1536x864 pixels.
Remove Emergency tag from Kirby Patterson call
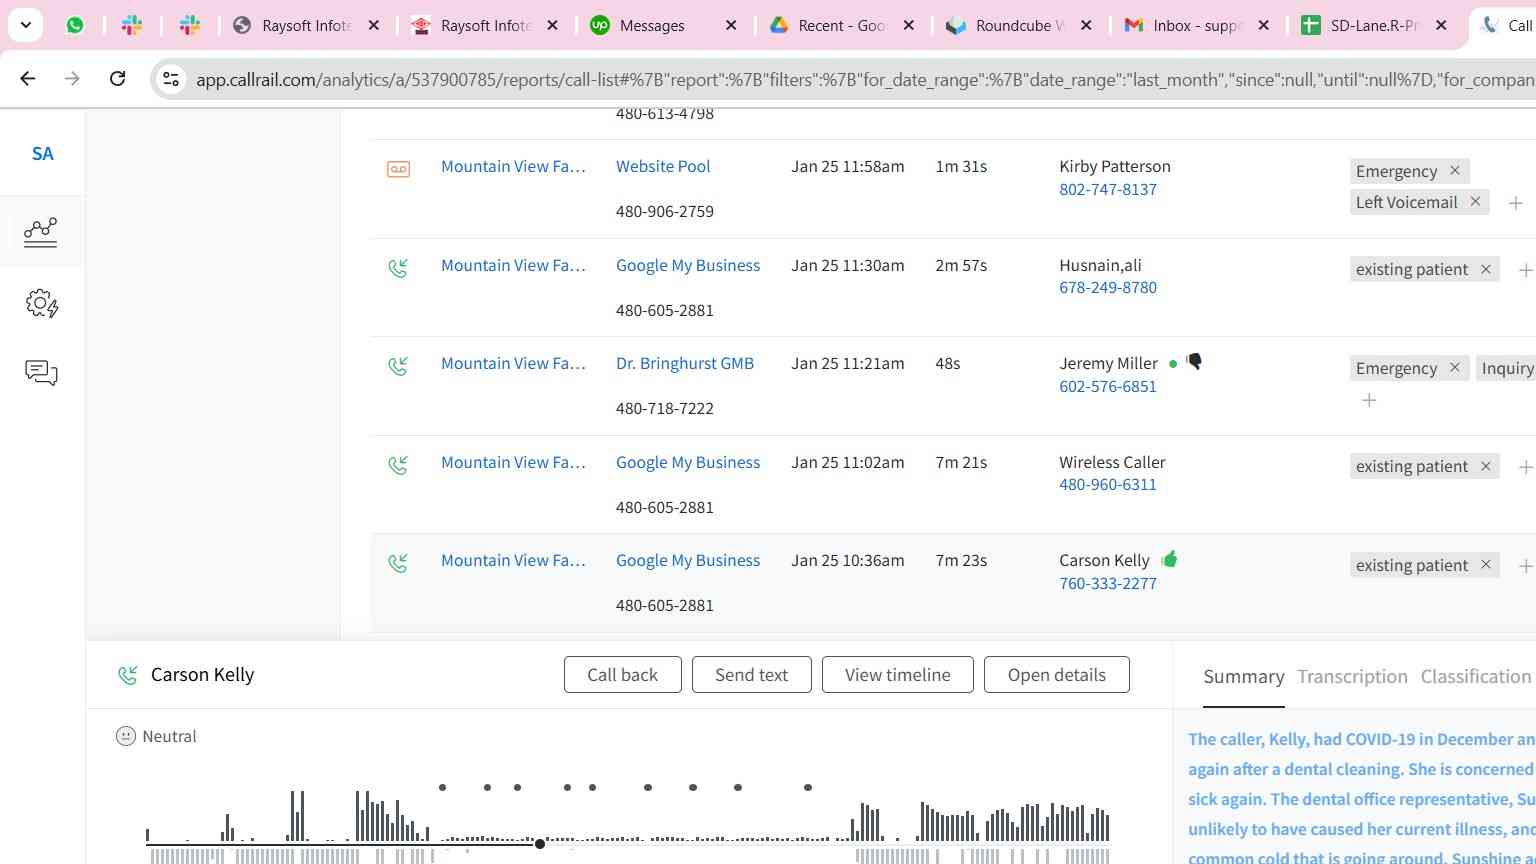(1455, 171)
